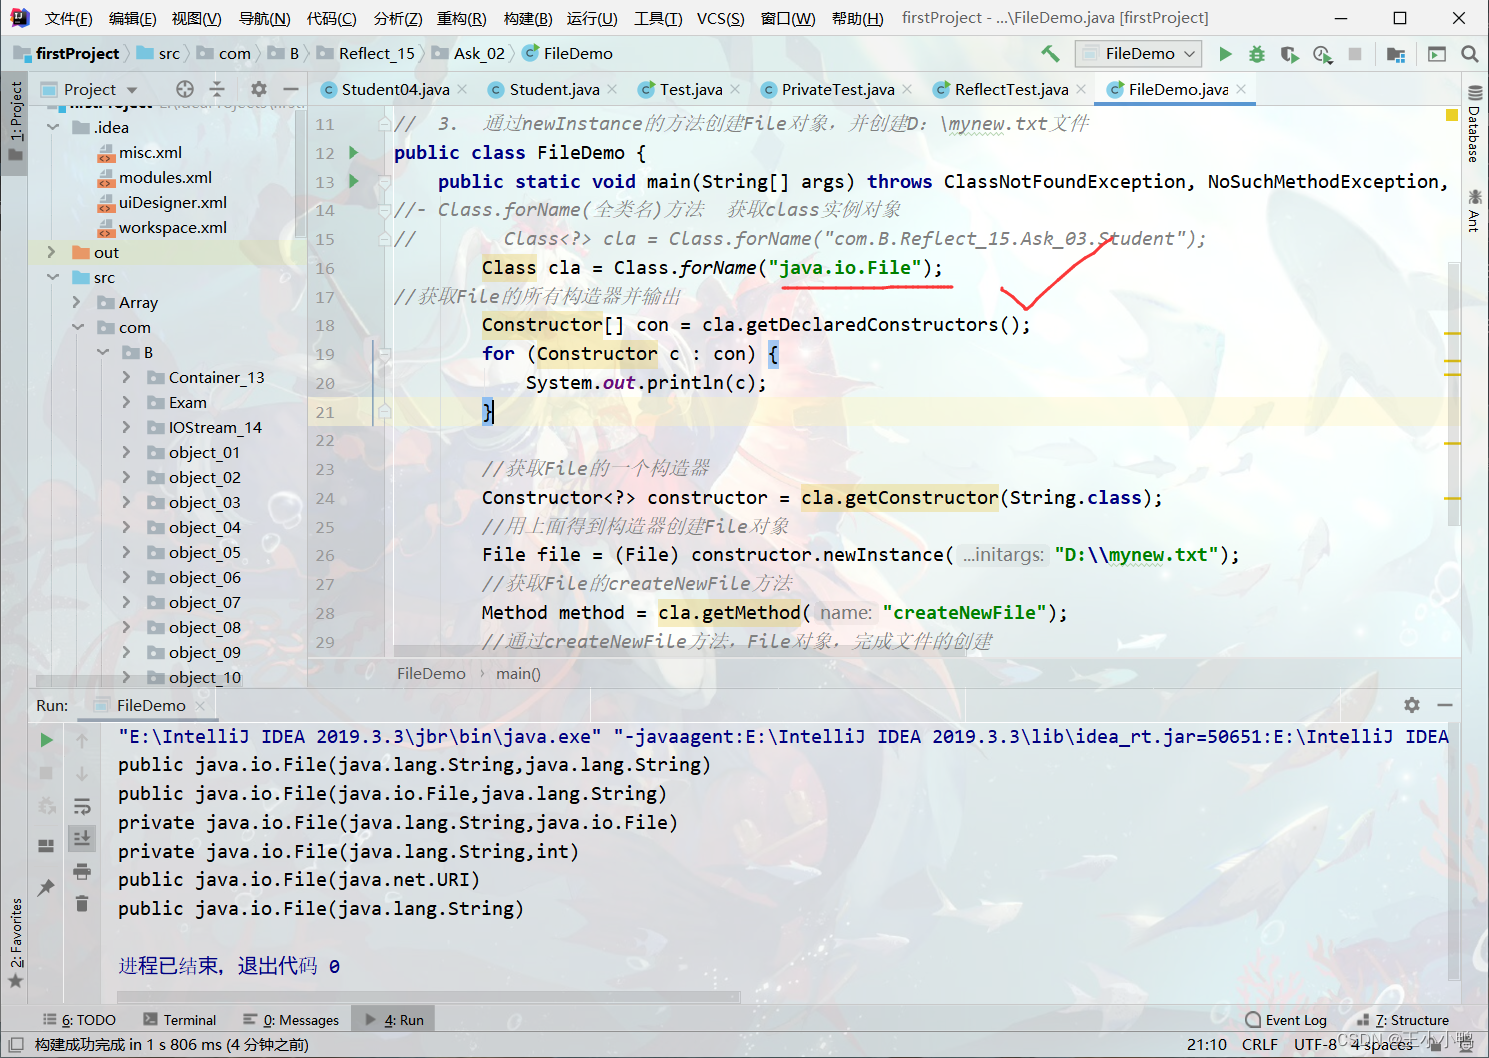Collapse the src folder
The width and height of the screenshot is (1489, 1058).
[52, 277]
